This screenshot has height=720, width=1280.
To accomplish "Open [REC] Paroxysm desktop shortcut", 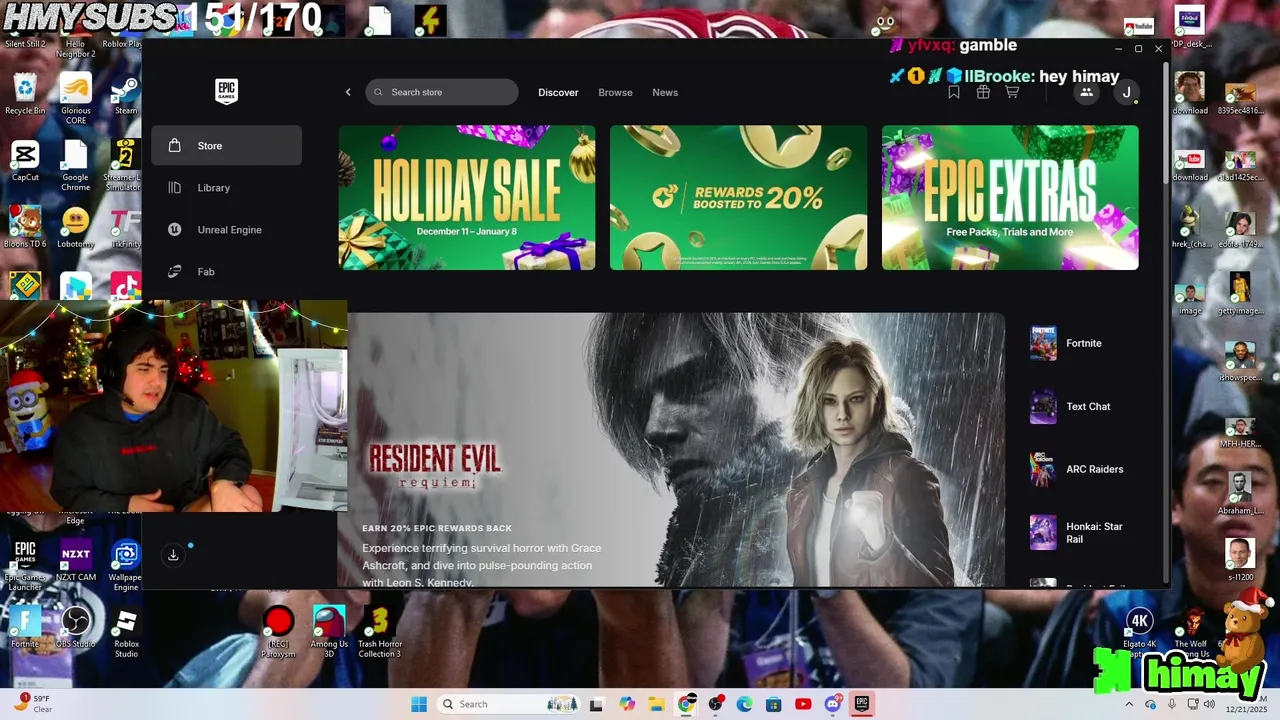I will click(x=278, y=632).
